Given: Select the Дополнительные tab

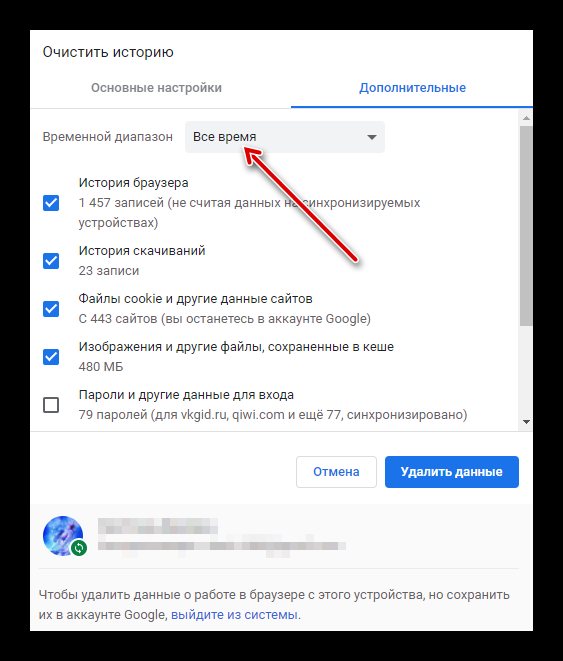Looking at the screenshot, I should coord(412,88).
